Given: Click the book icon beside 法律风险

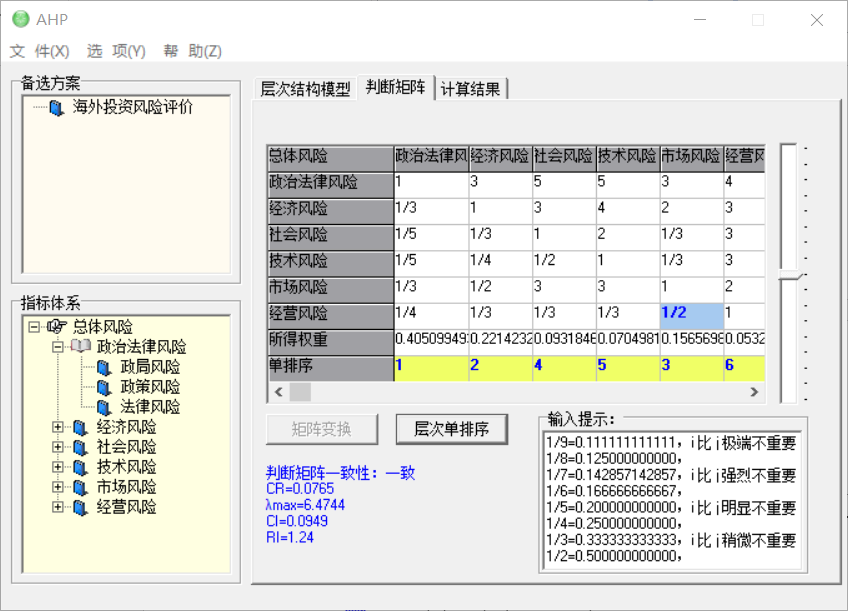Looking at the screenshot, I should point(104,407).
